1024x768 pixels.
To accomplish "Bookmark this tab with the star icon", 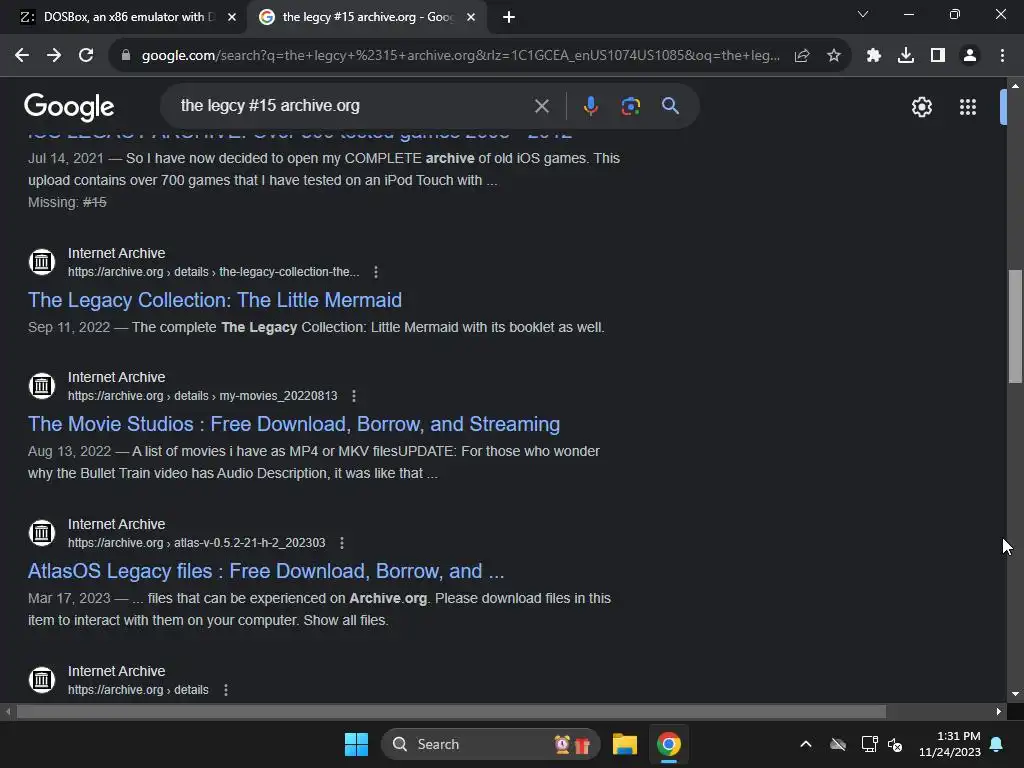I will [834, 56].
